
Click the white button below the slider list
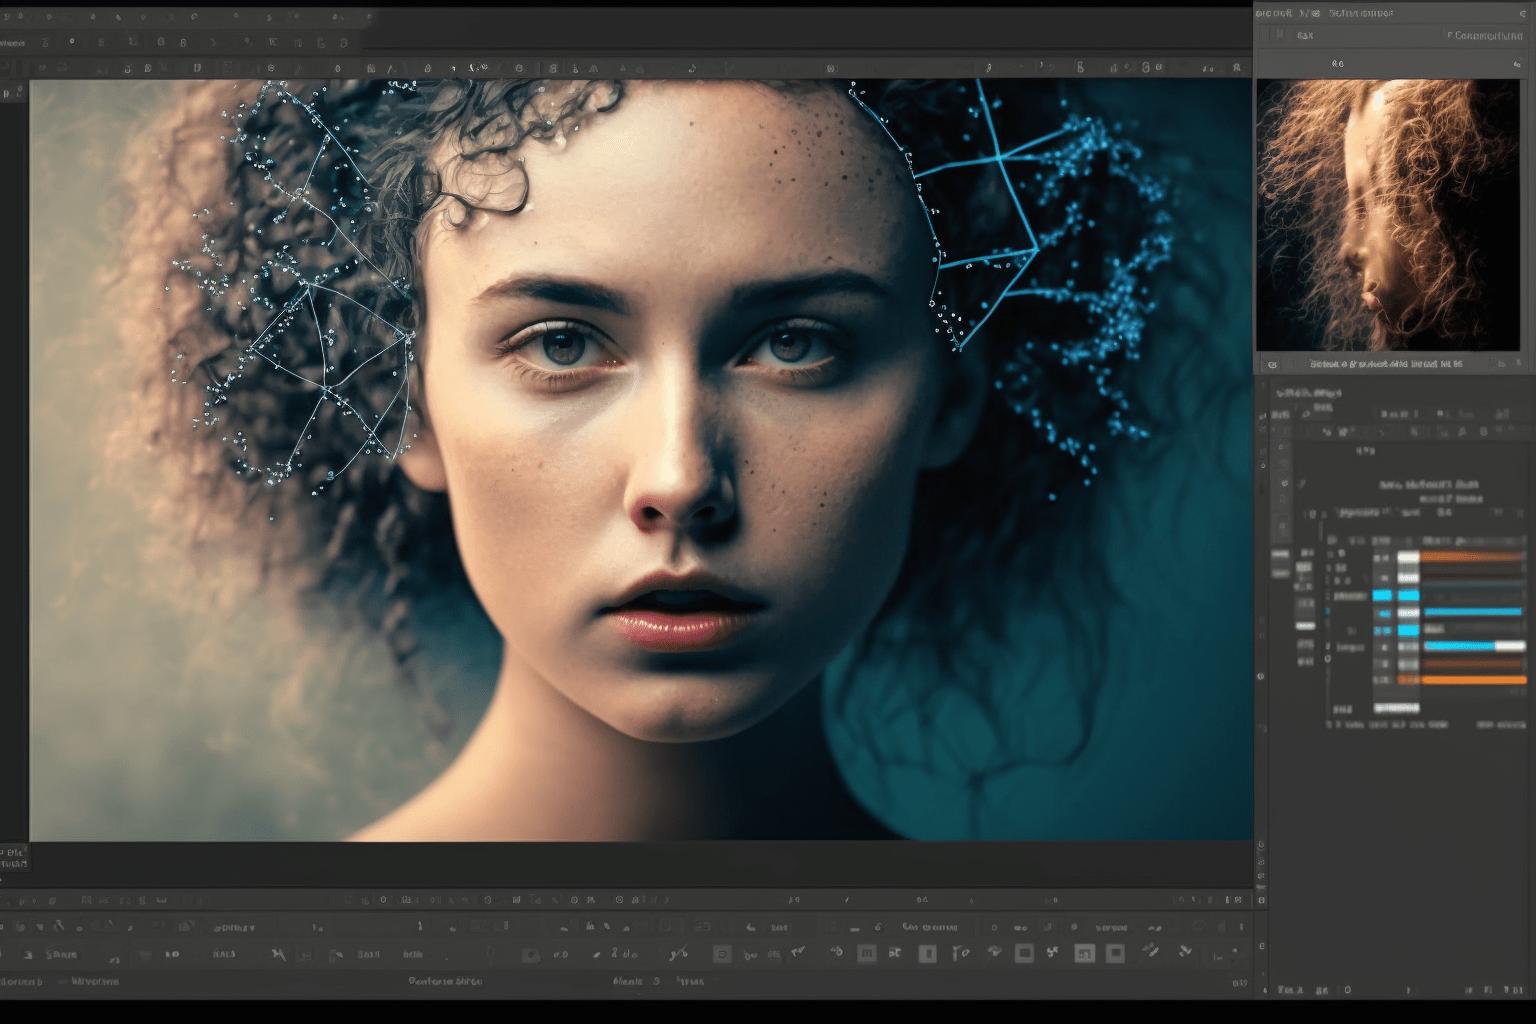click(x=1396, y=707)
